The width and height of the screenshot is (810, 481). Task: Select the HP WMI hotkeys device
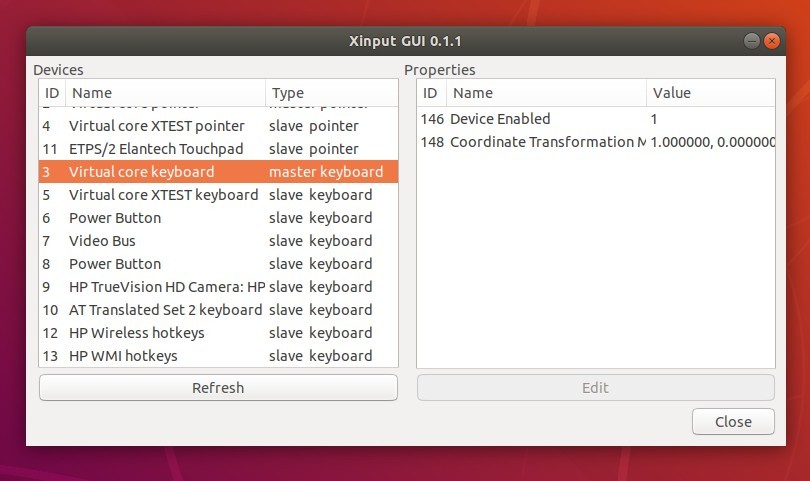[219, 355]
